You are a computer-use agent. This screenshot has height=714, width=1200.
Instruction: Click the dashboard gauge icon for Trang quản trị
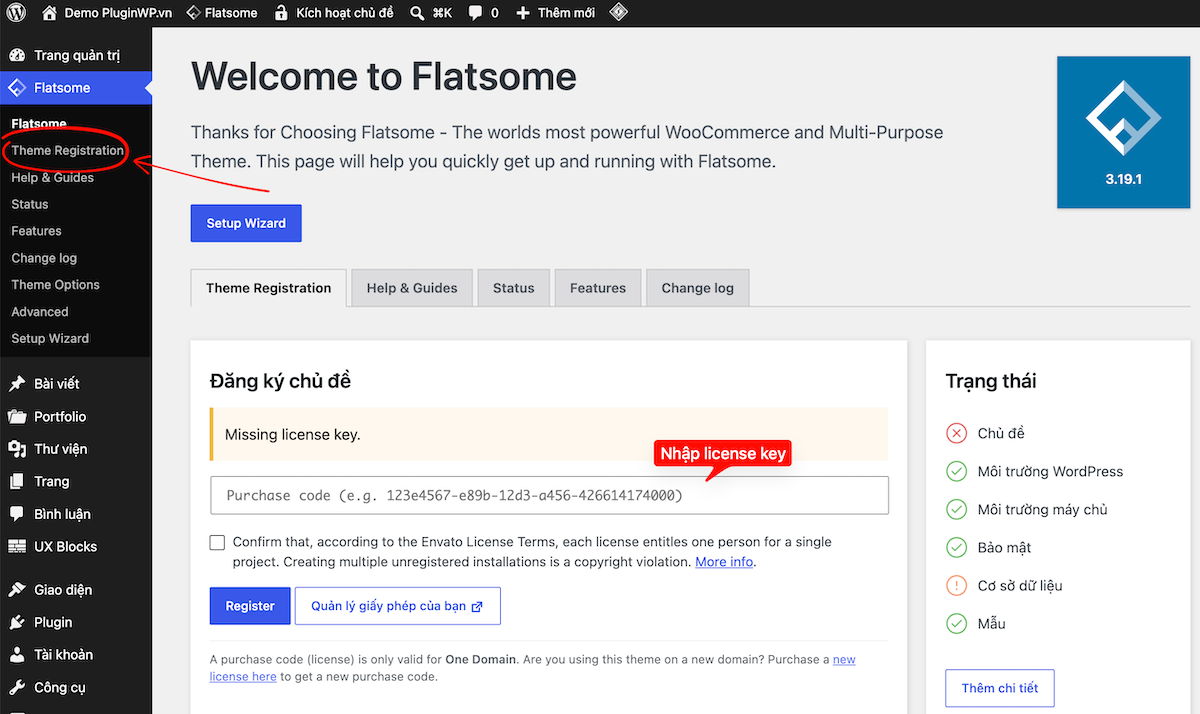(17, 55)
